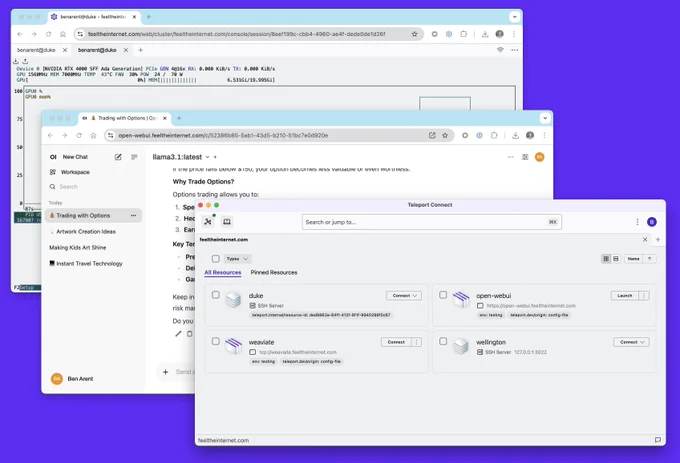
Task: Open clusters icon next to connections in Teleport Connect
Action: coord(227,222)
